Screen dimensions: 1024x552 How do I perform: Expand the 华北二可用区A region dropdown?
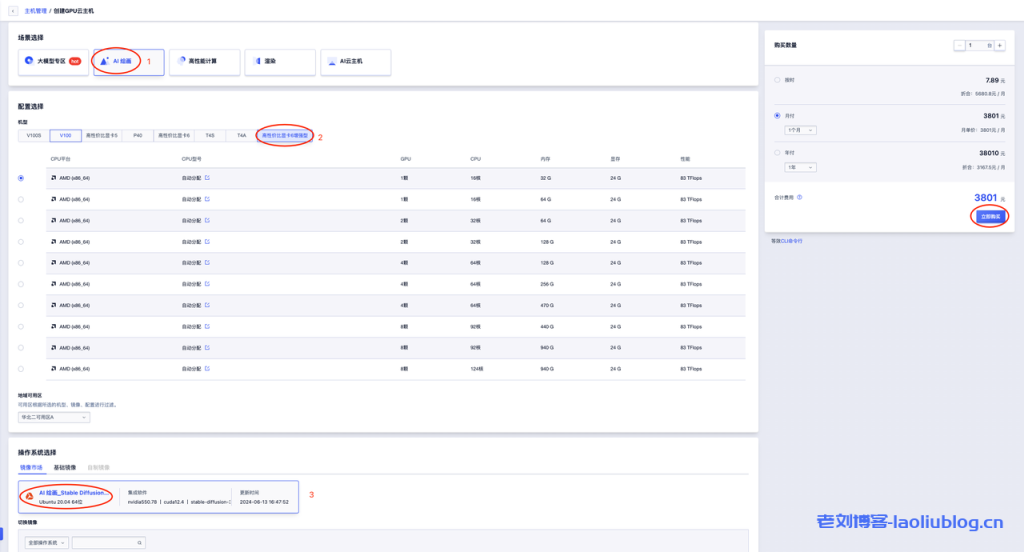coord(55,417)
